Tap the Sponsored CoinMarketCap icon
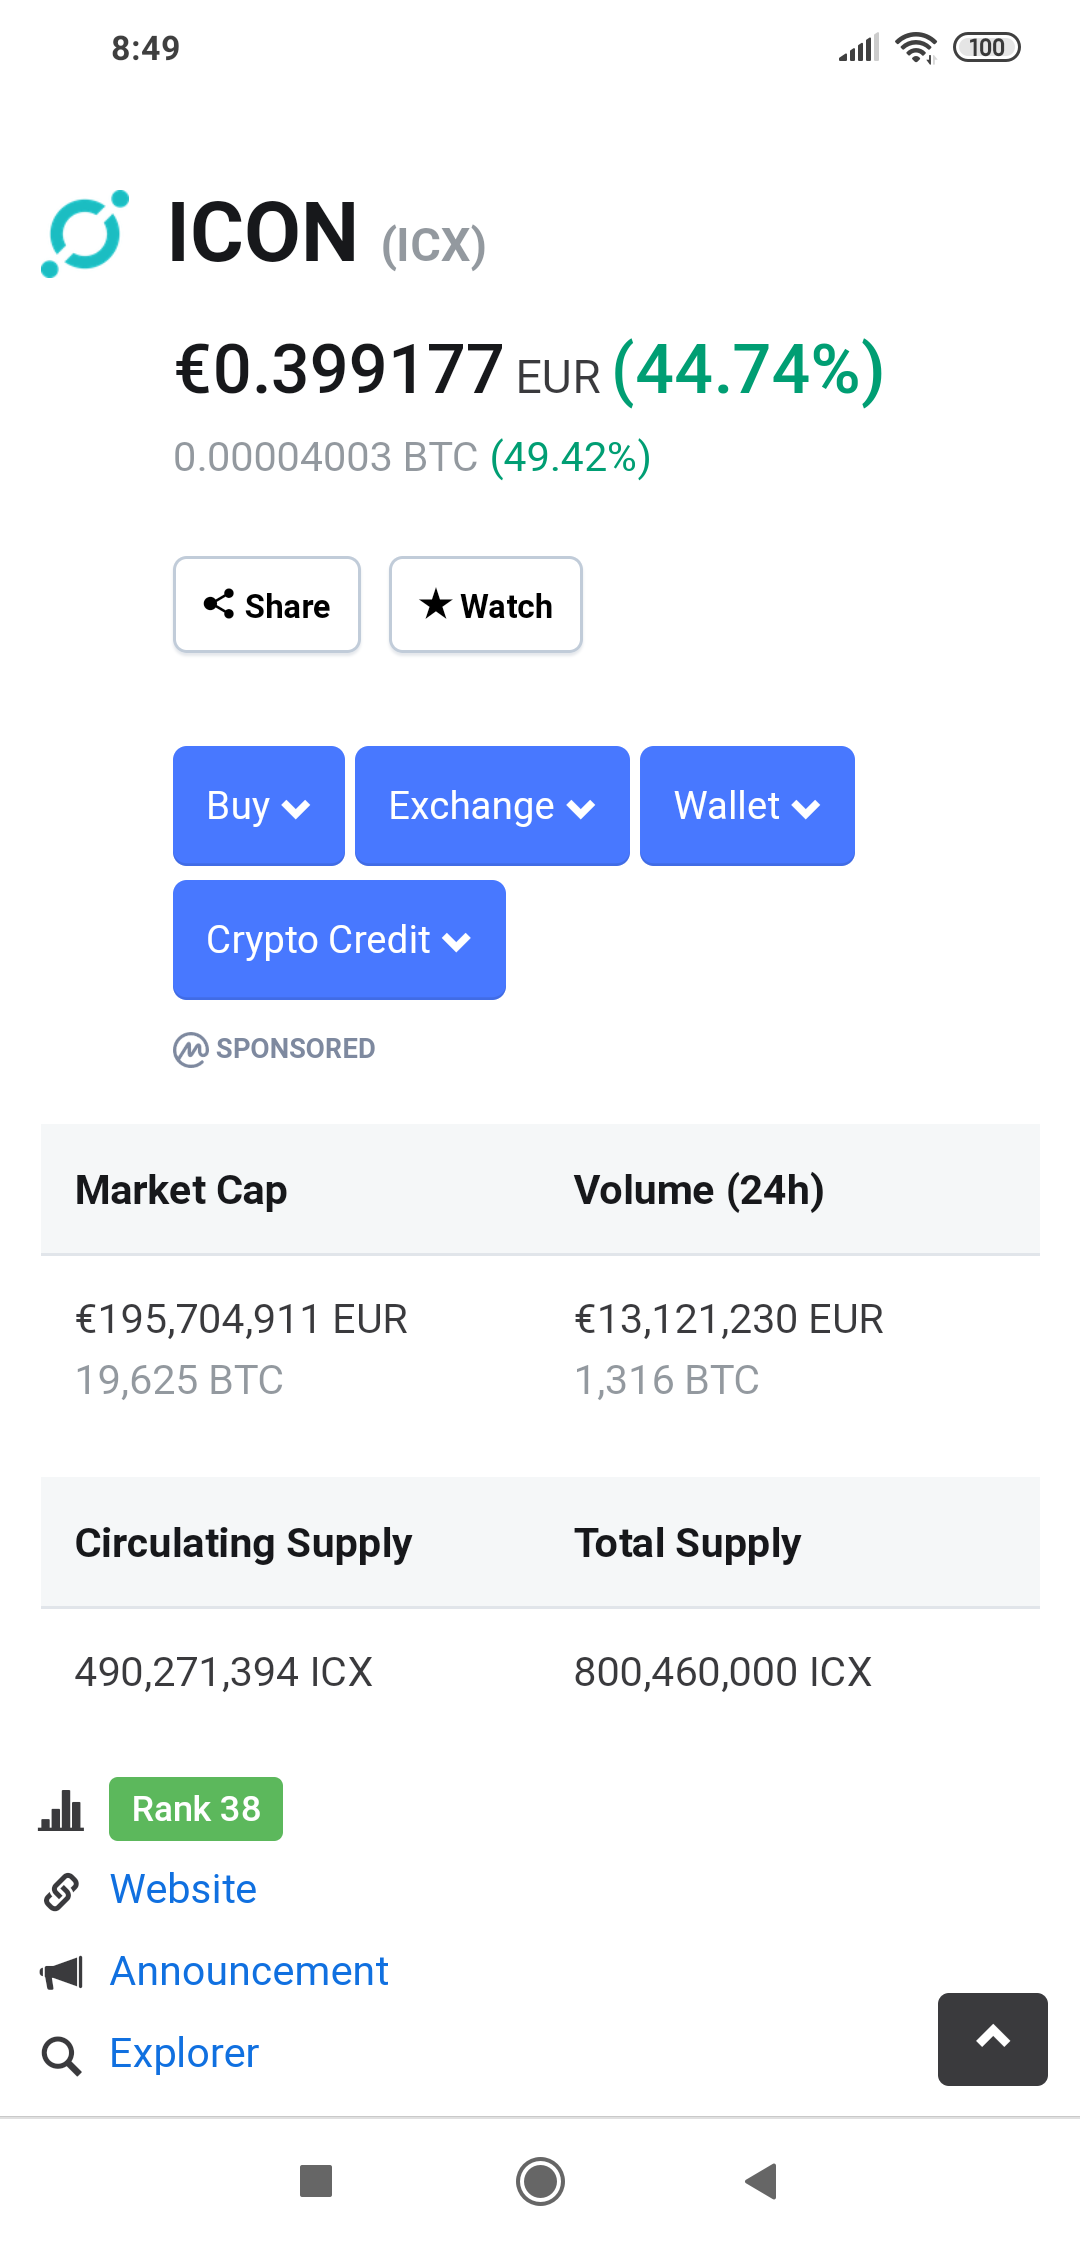This screenshot has height=2246, width=1080. coord(190,1049)
